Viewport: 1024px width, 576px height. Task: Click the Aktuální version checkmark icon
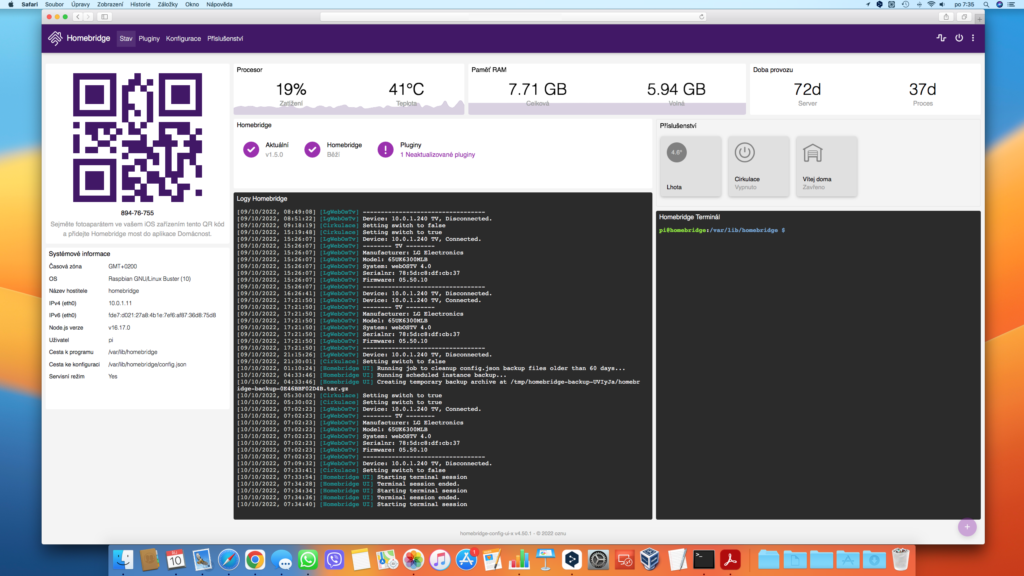click(x=251, y=150)
